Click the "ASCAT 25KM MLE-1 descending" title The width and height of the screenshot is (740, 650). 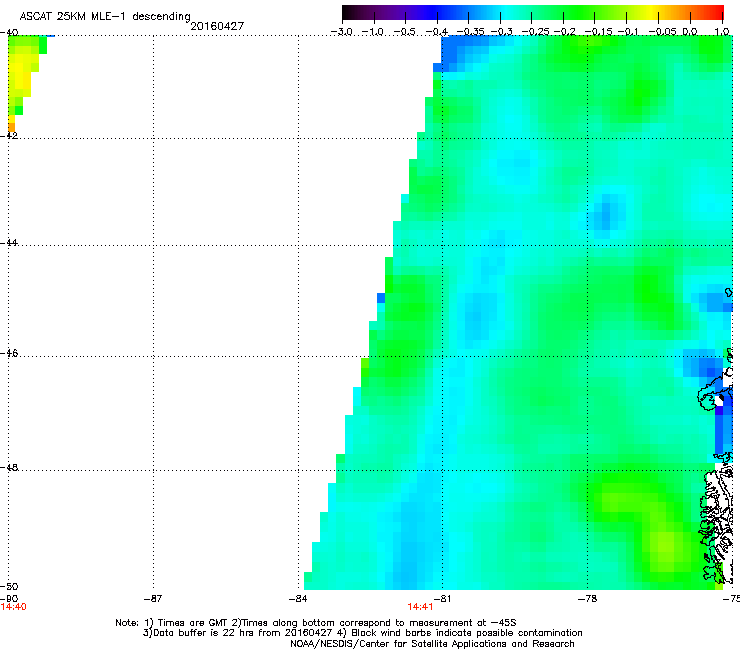point(105,16)
